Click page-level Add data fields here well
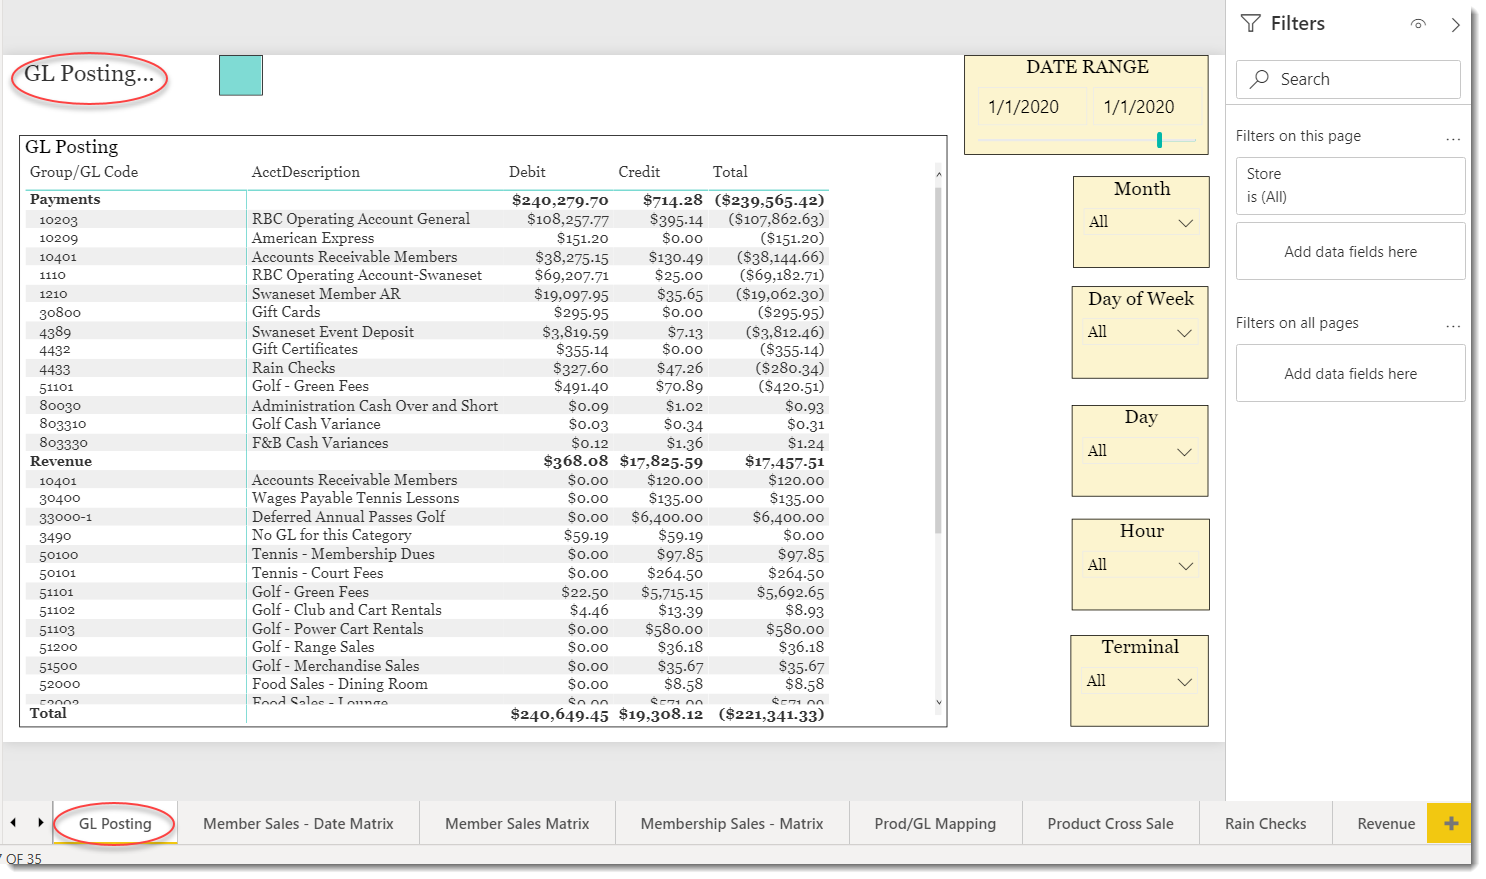This screenshot has height=879, width=1486. (1350, 252)
